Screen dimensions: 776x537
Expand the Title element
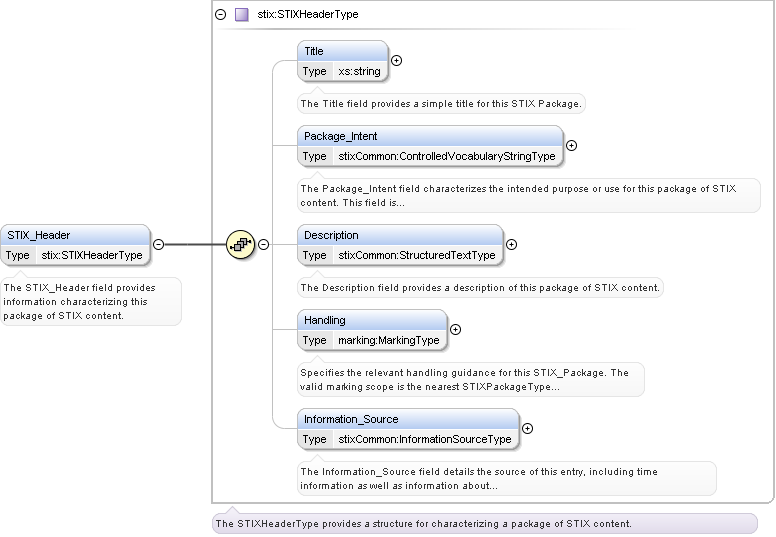coord(396,60)
